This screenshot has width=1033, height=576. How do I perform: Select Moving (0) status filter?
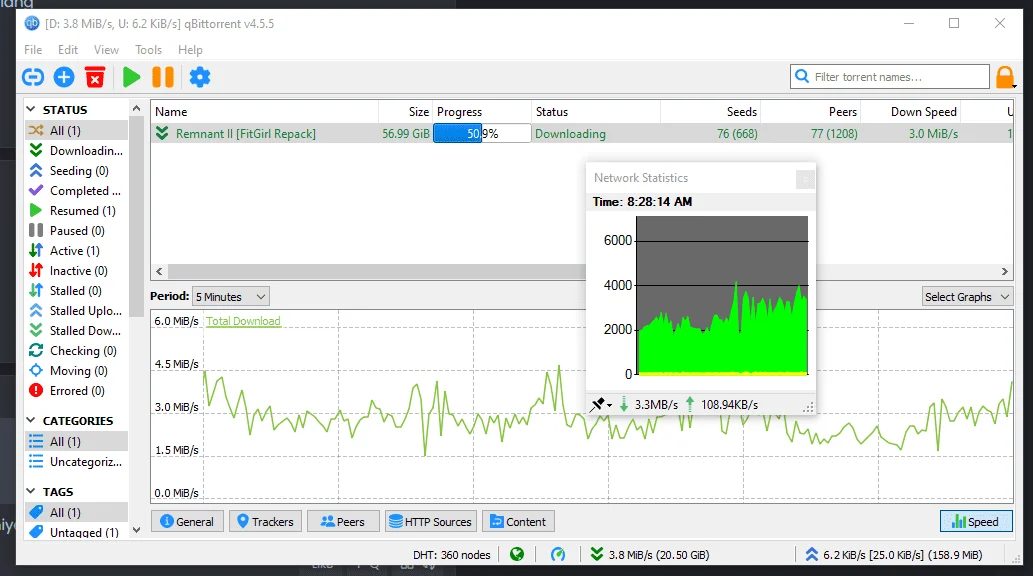click(x=76, y=370)
